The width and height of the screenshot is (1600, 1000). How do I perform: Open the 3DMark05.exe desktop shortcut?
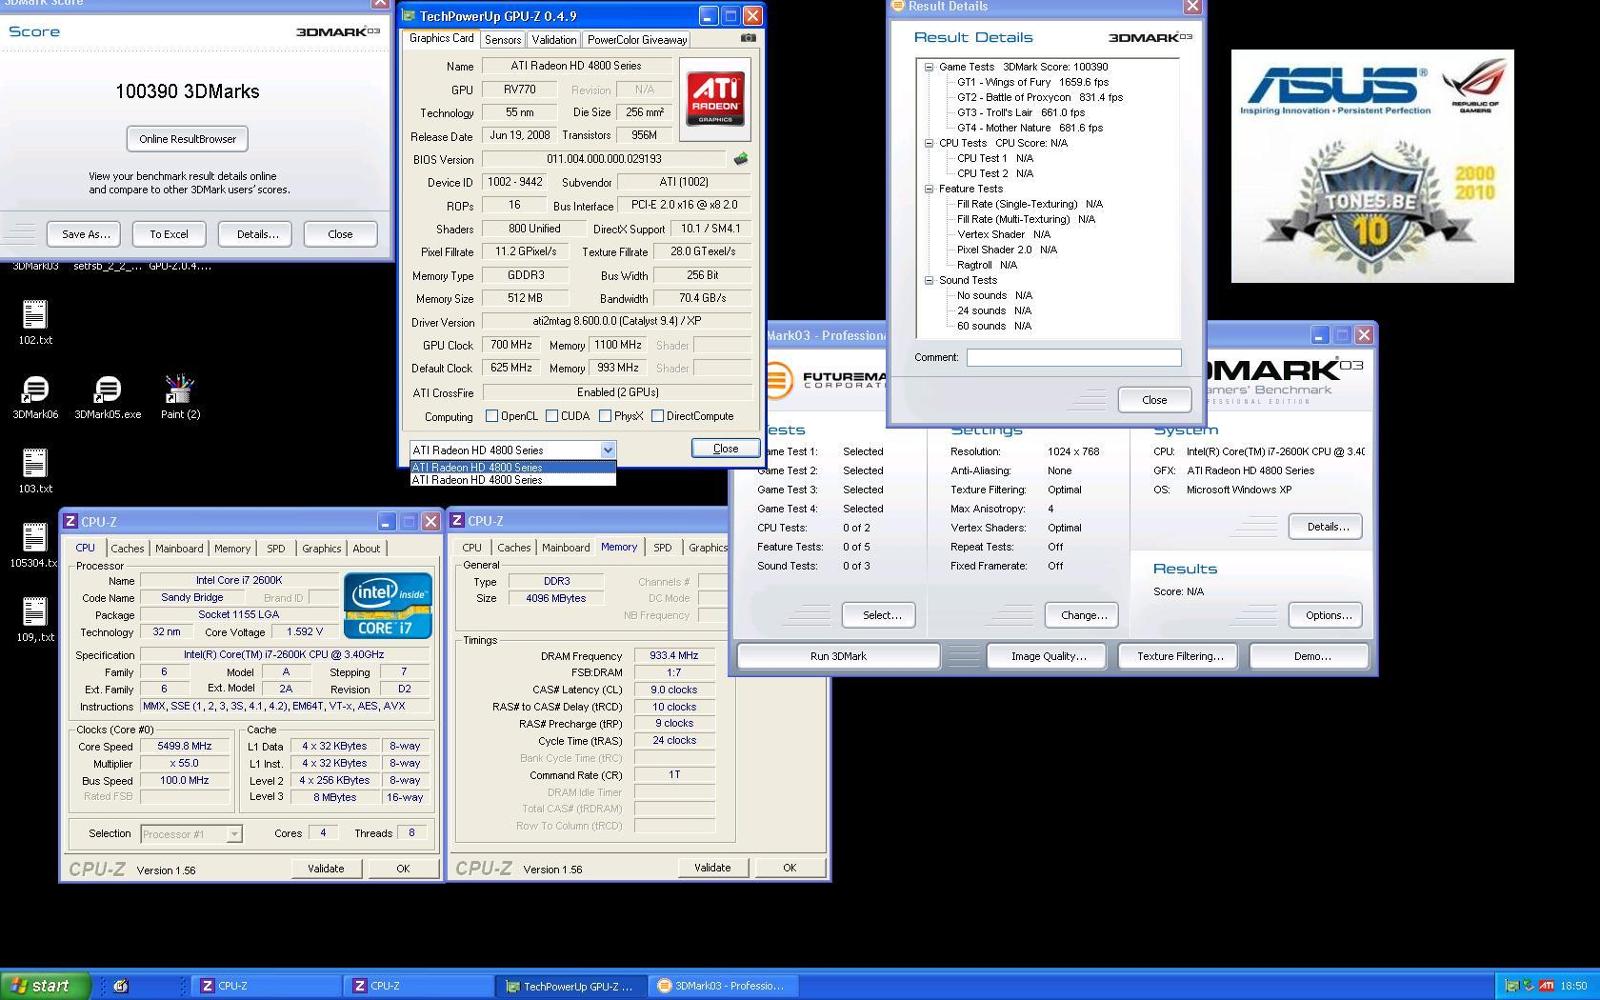point(107,396)
